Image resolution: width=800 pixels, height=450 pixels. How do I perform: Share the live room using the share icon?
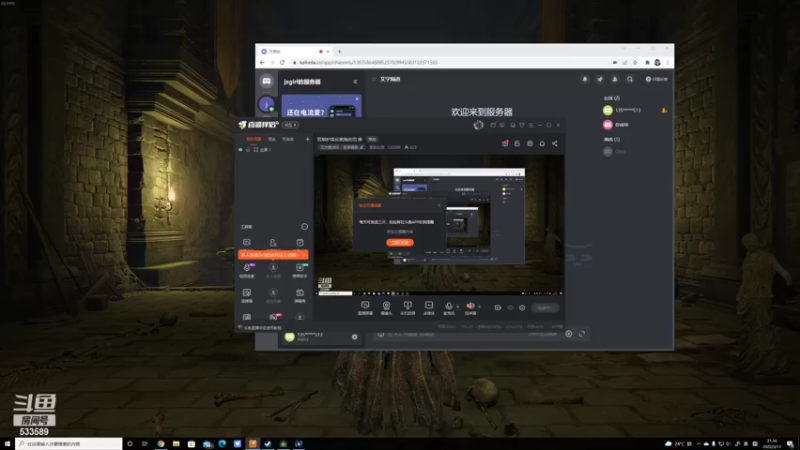[x=555, y=143]
